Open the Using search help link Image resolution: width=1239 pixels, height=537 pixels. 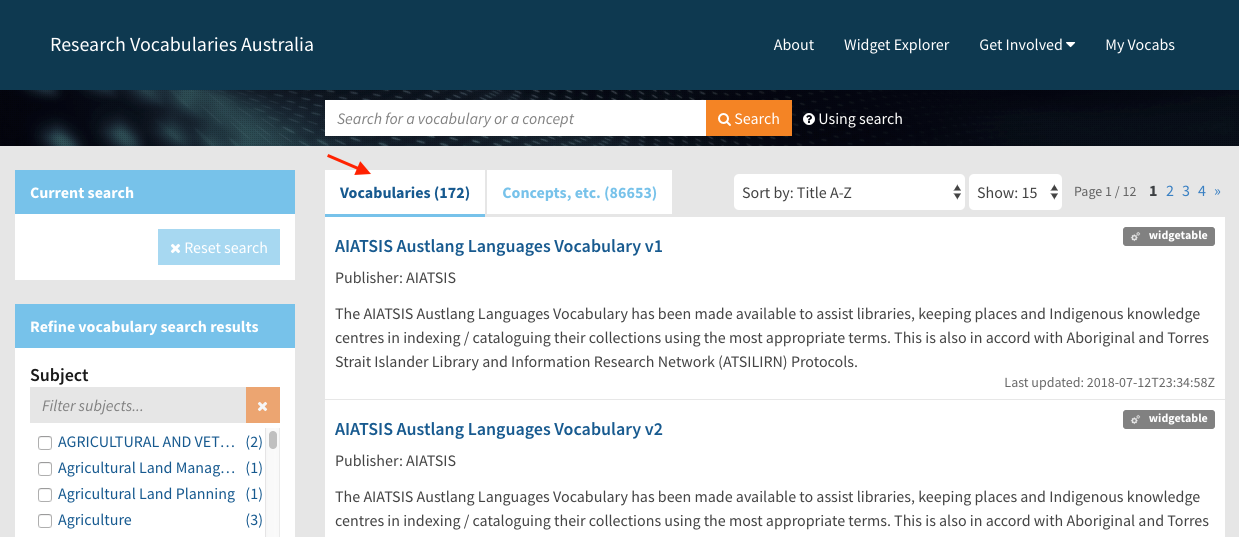852,119
